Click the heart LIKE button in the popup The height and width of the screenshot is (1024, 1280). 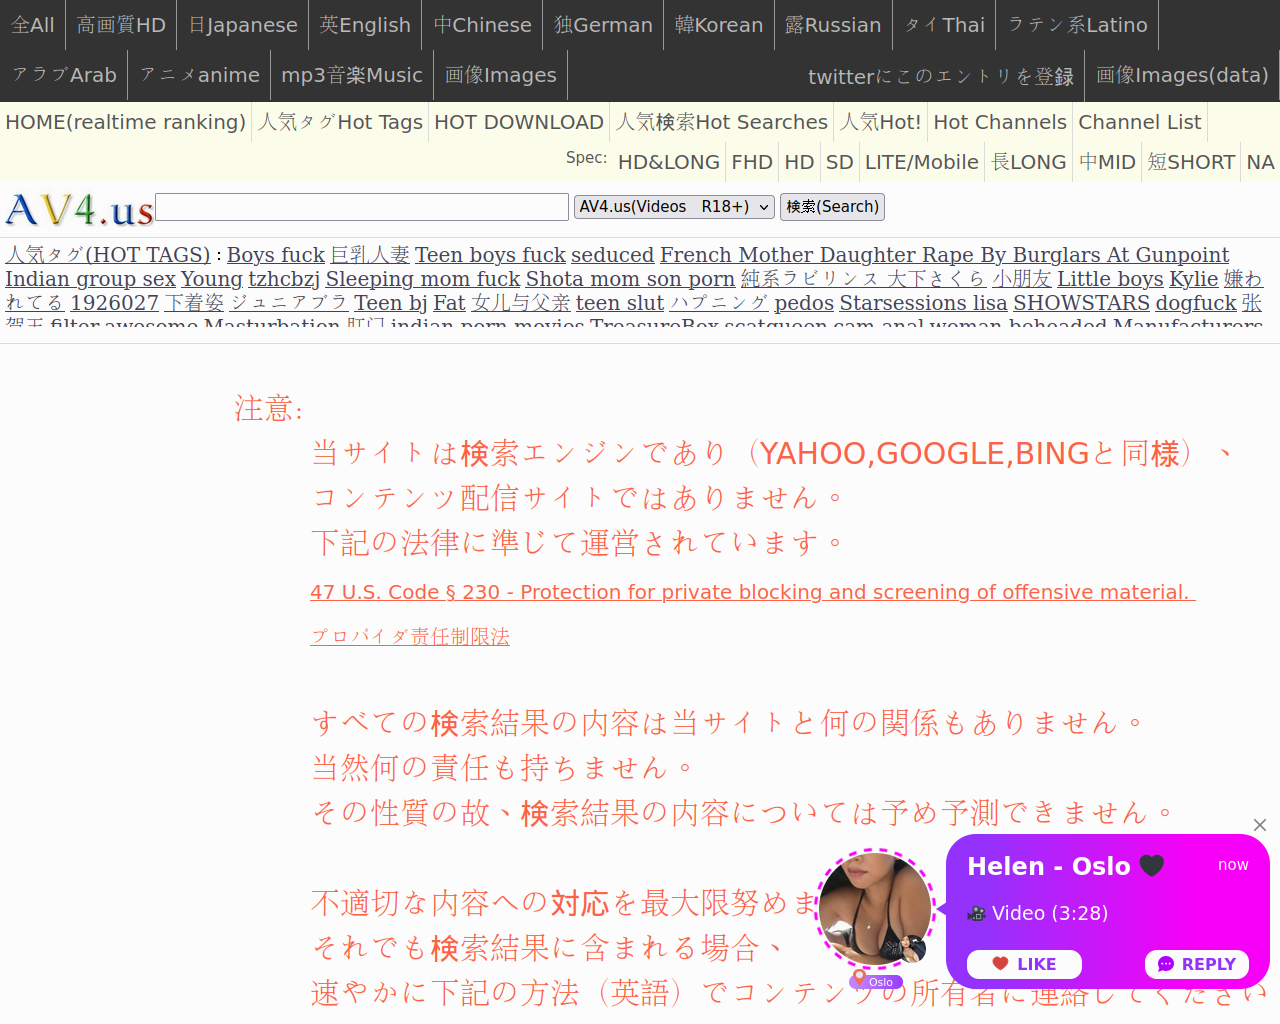1024,964
